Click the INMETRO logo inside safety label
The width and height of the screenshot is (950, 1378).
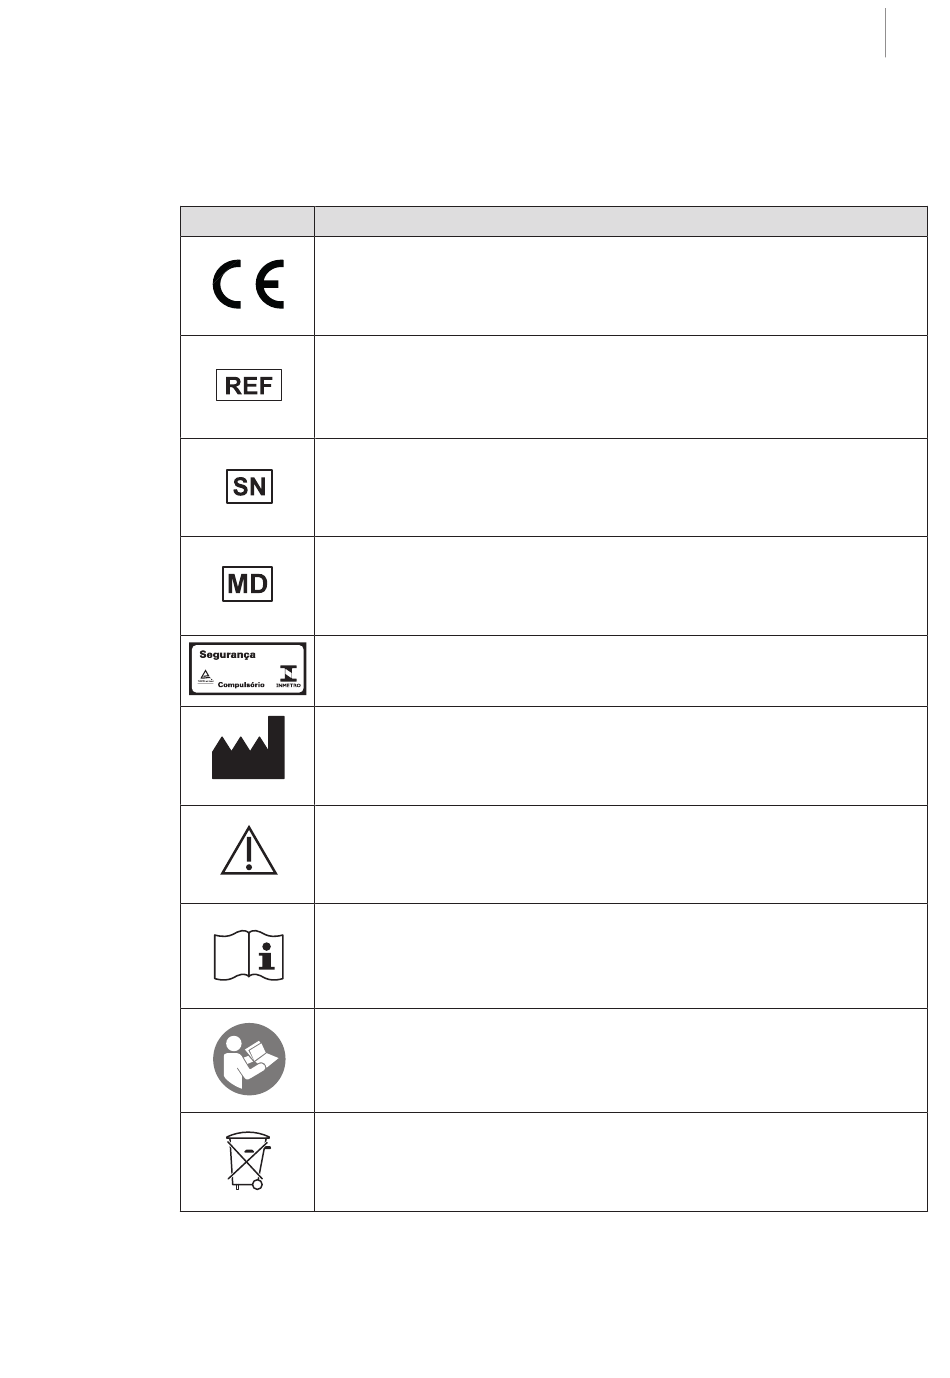[286, 675]
